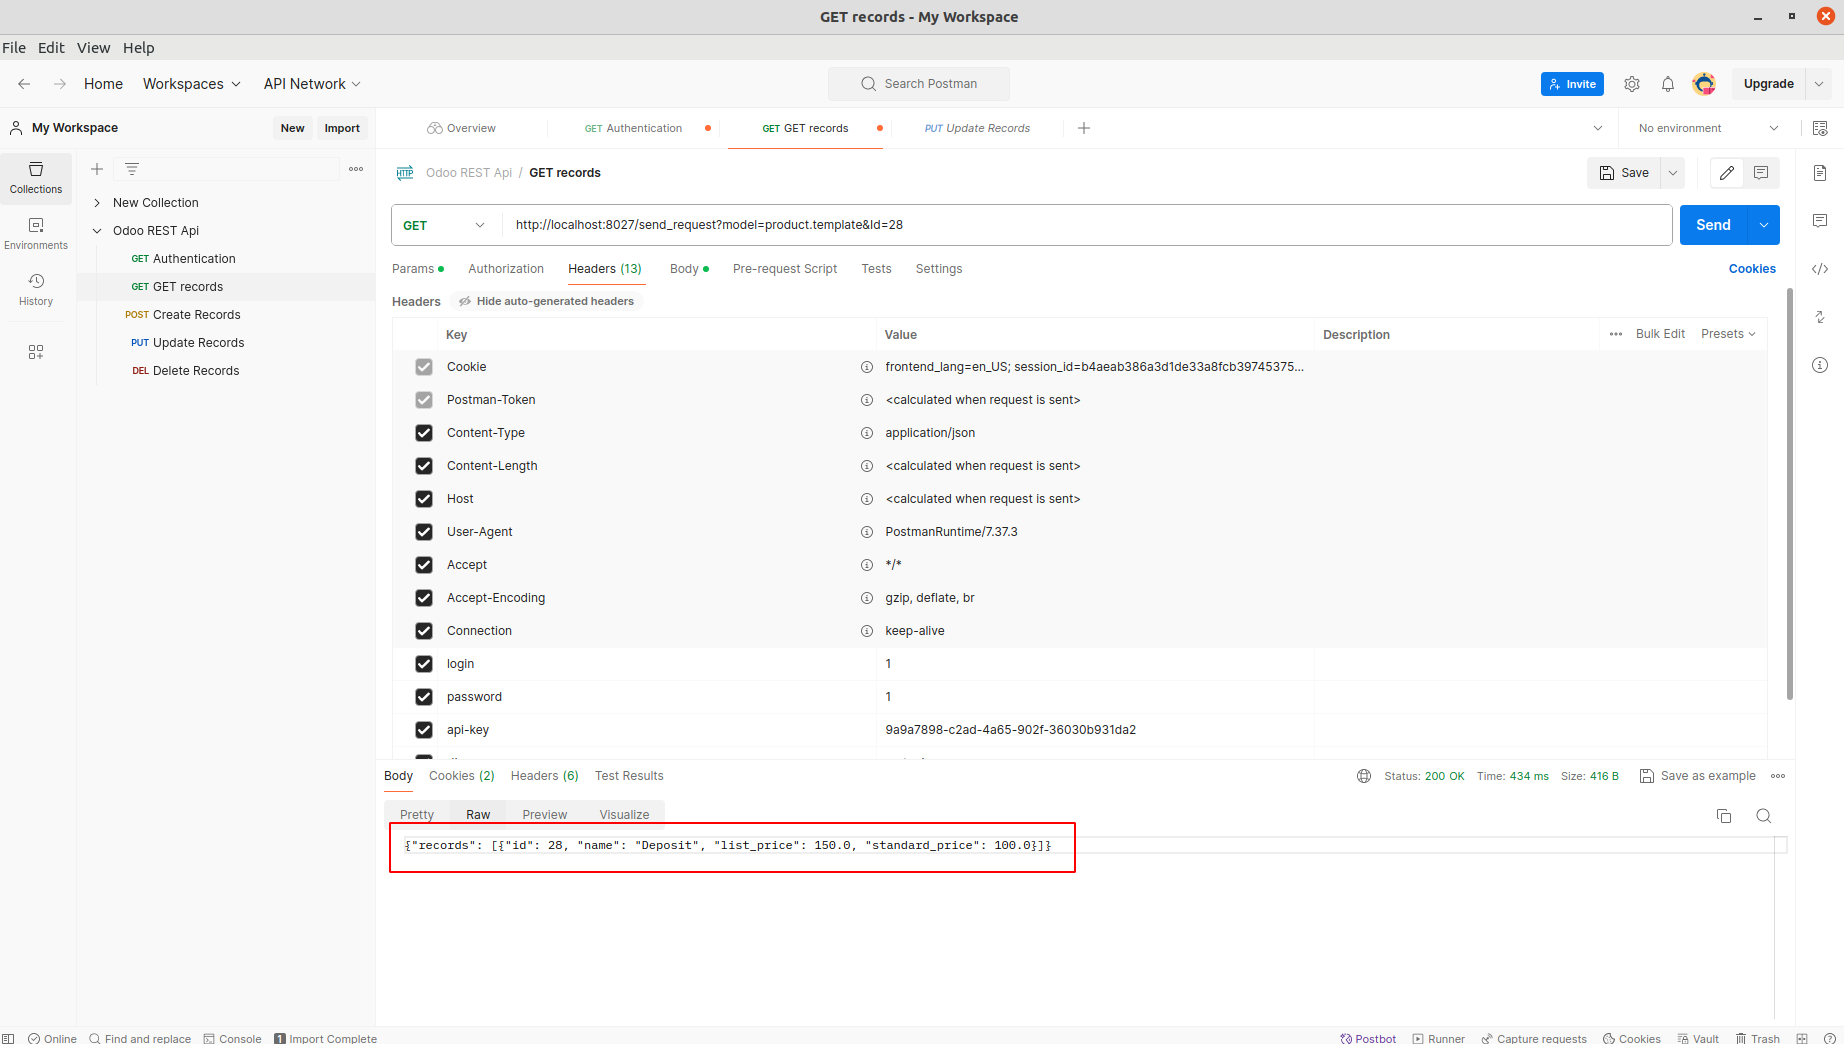Click Bulk Edit for headers
The height and width of the screenshot is (1044, 1844).
pos(1660,334)
